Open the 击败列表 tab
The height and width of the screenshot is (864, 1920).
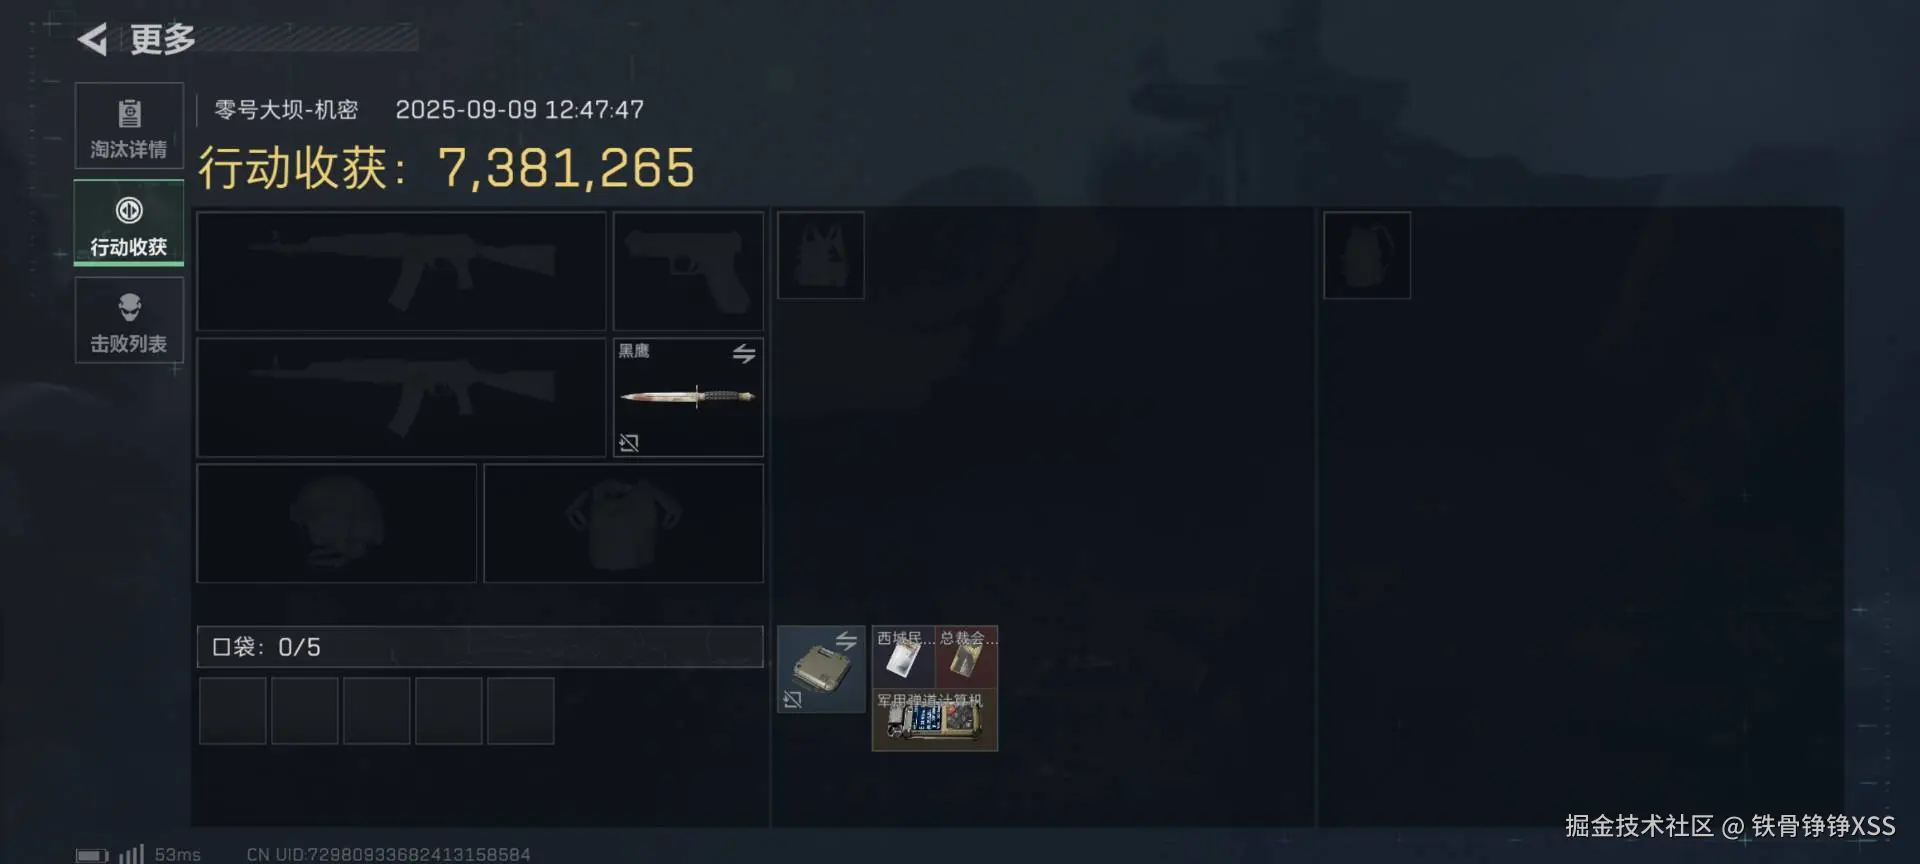(x=129, y=320)
